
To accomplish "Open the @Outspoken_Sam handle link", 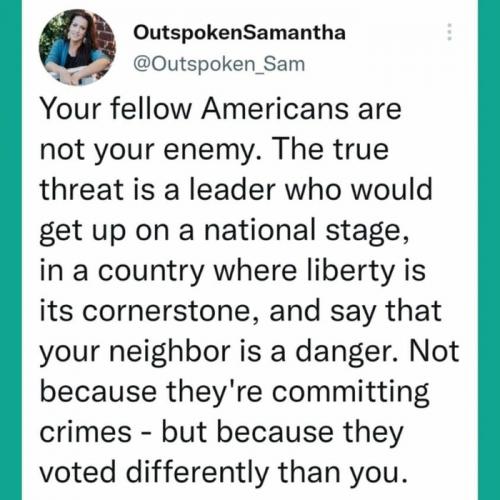I will 219,64.
